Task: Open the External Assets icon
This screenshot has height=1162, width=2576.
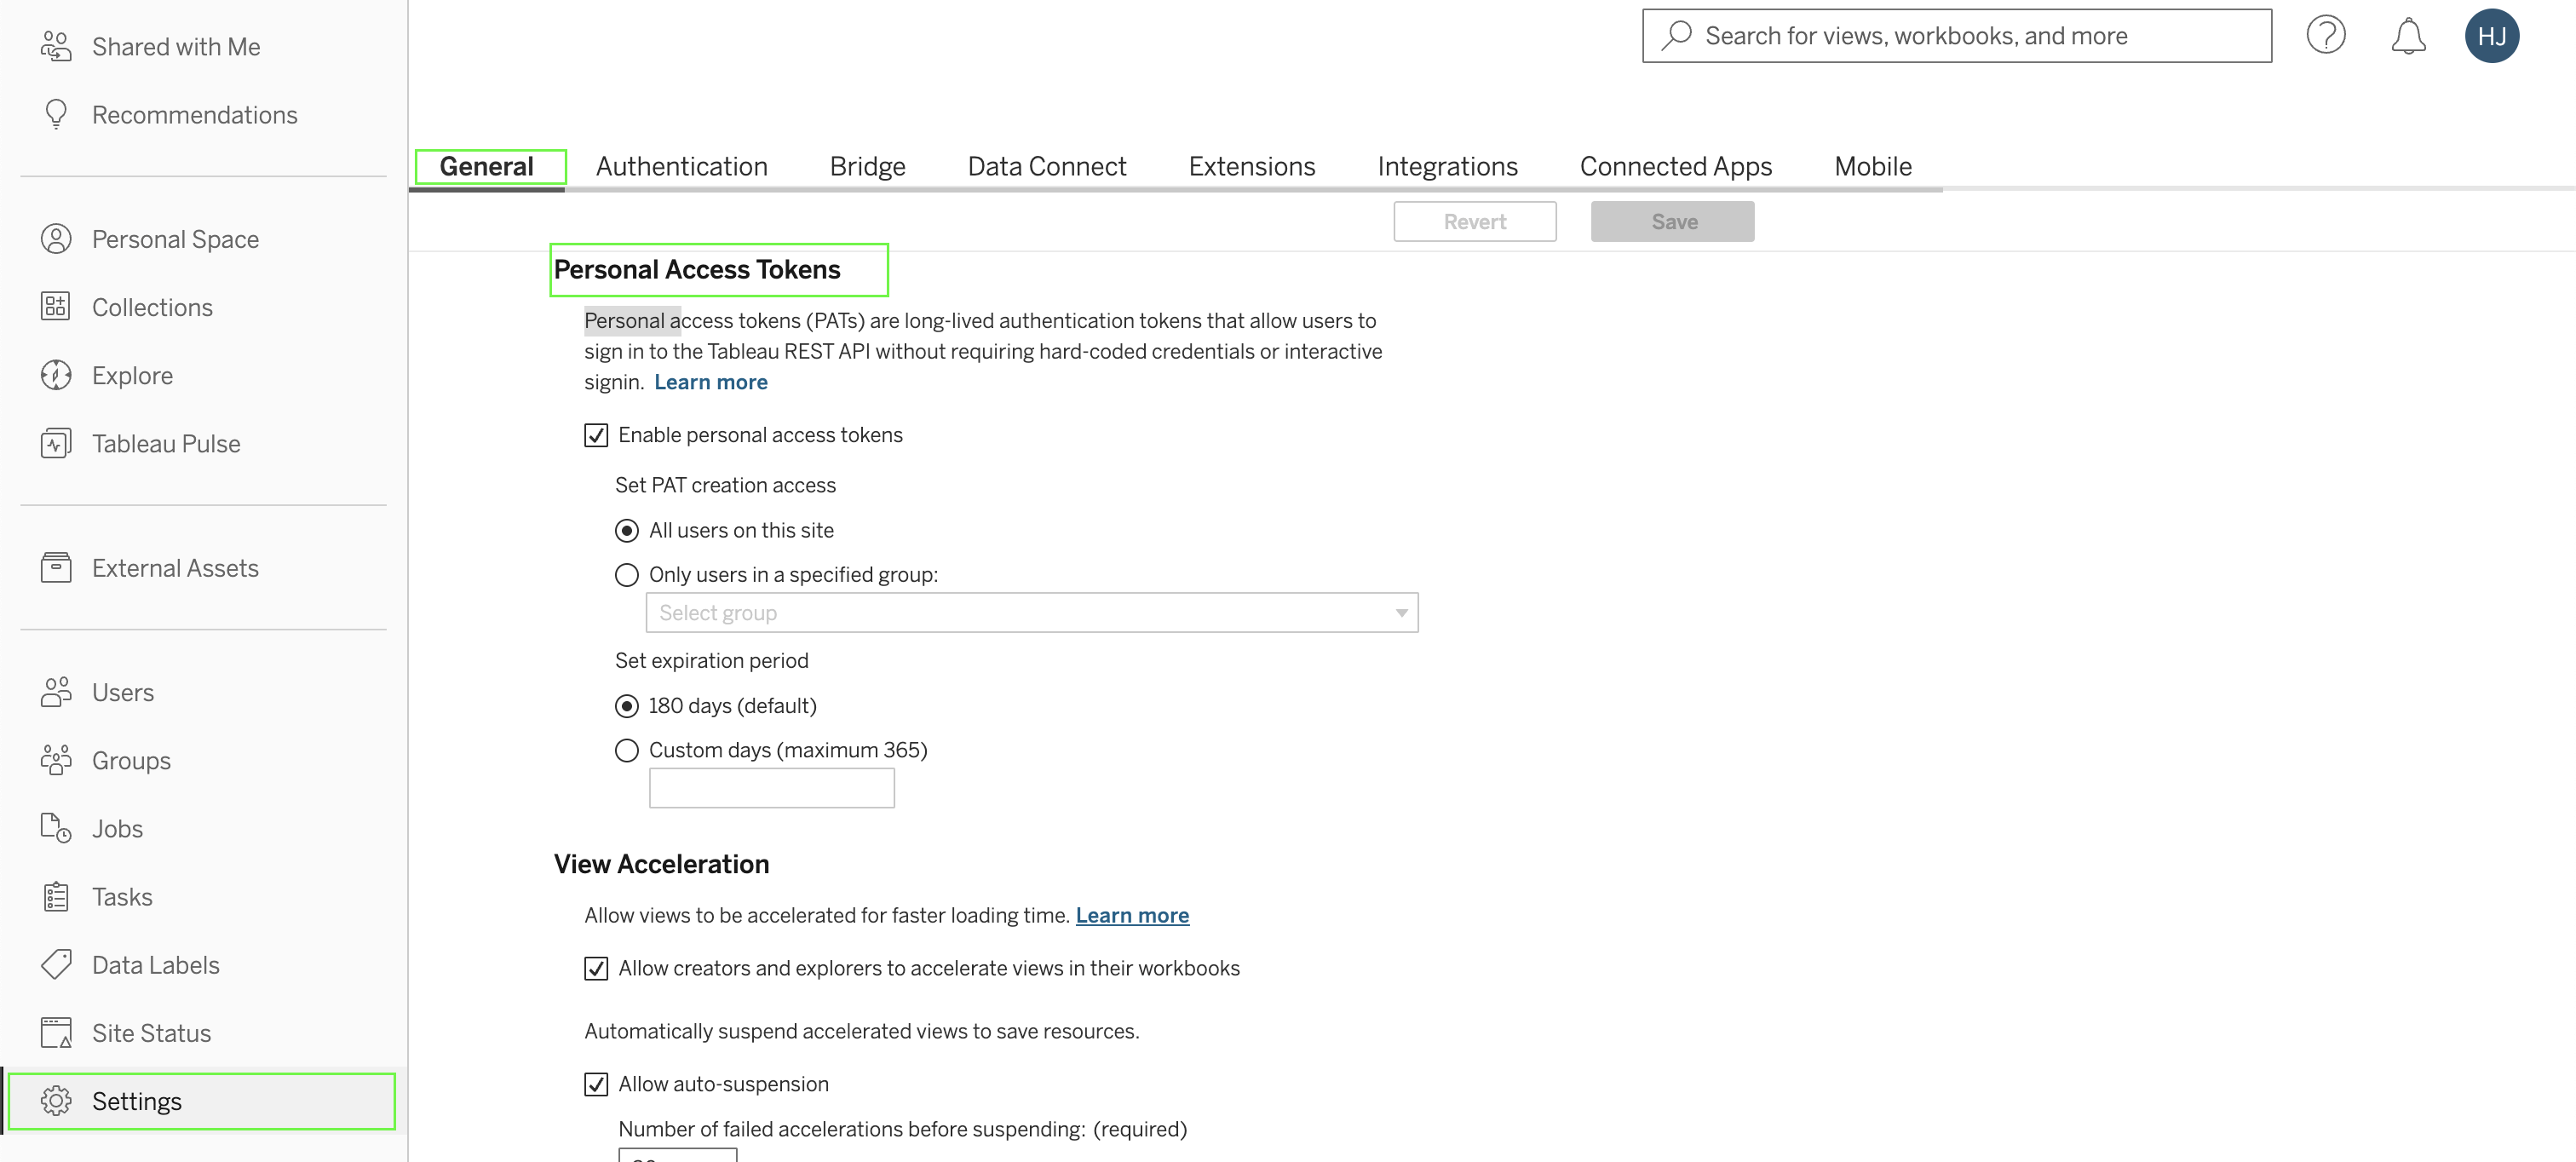Action: [56, 567]
